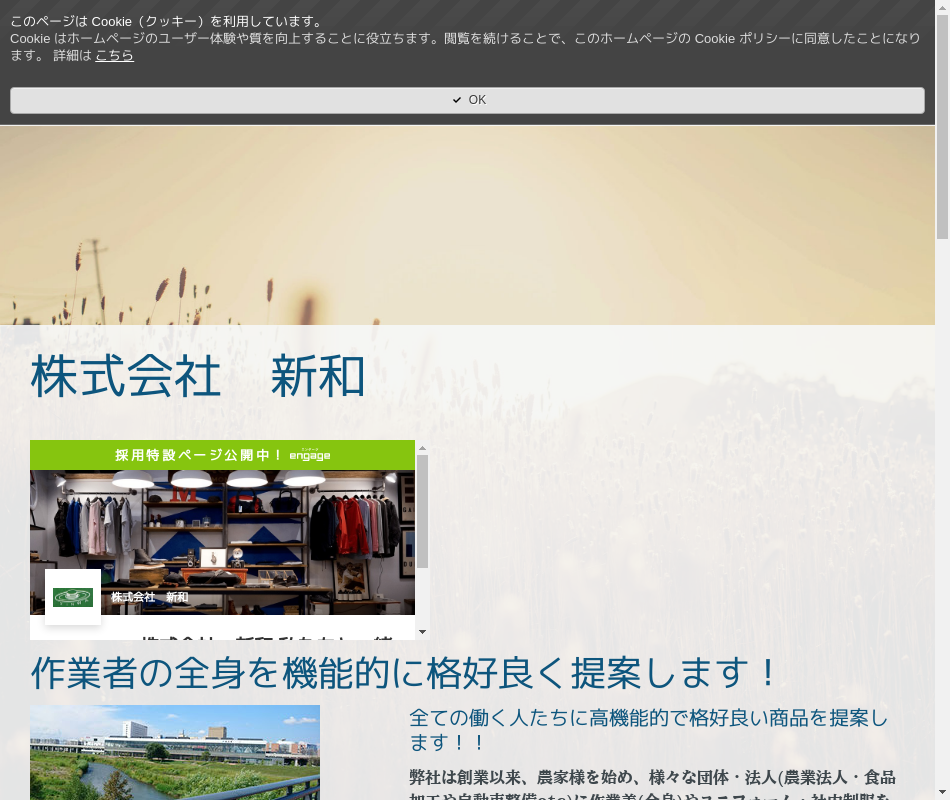This screenshot has height=800, width=950.
Task: Click the engage logo in the green banner
Action: (x=310, y=455)
